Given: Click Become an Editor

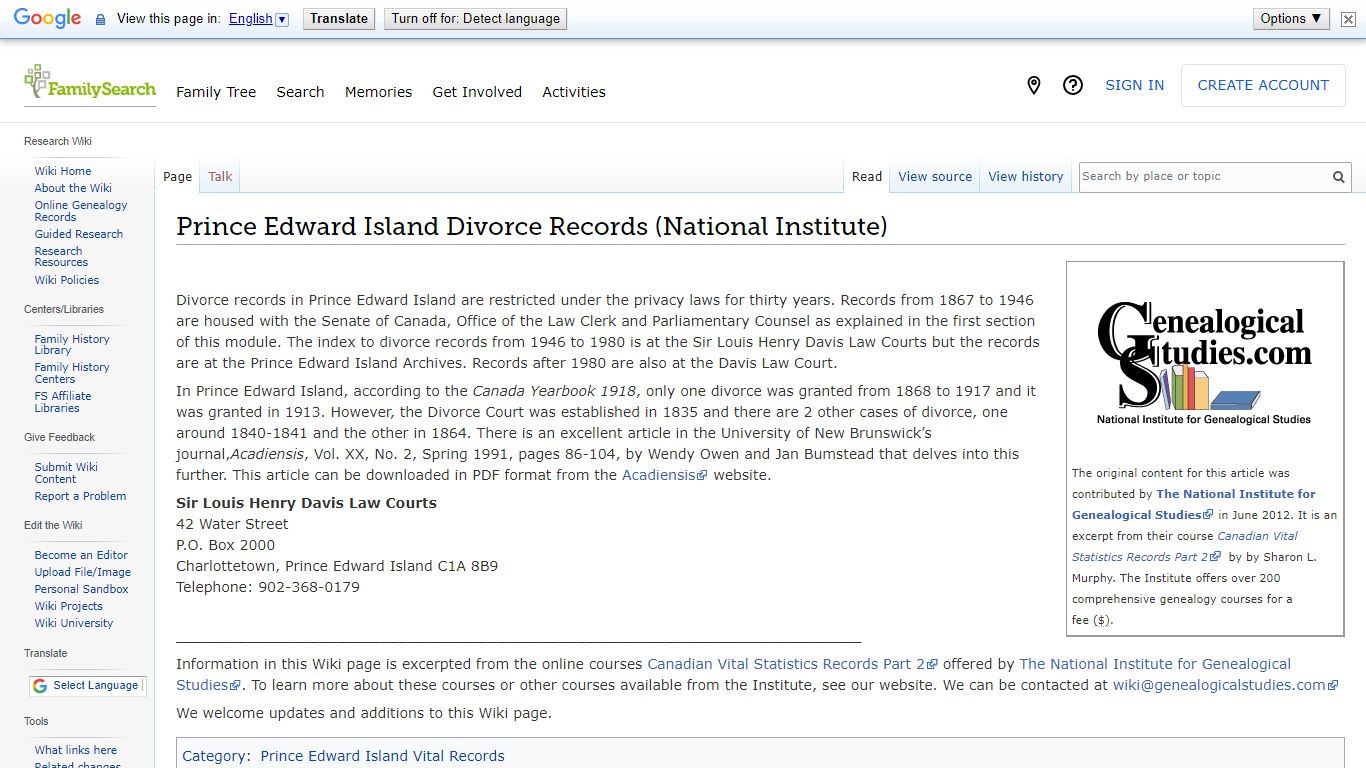Looking at the screenshot, I should 81,555.
